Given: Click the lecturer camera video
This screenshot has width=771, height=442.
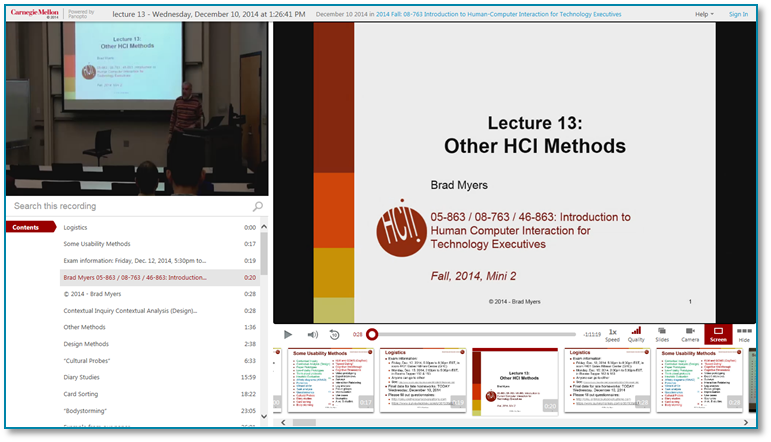Looking at the screenshot, I should click(137, 109).
